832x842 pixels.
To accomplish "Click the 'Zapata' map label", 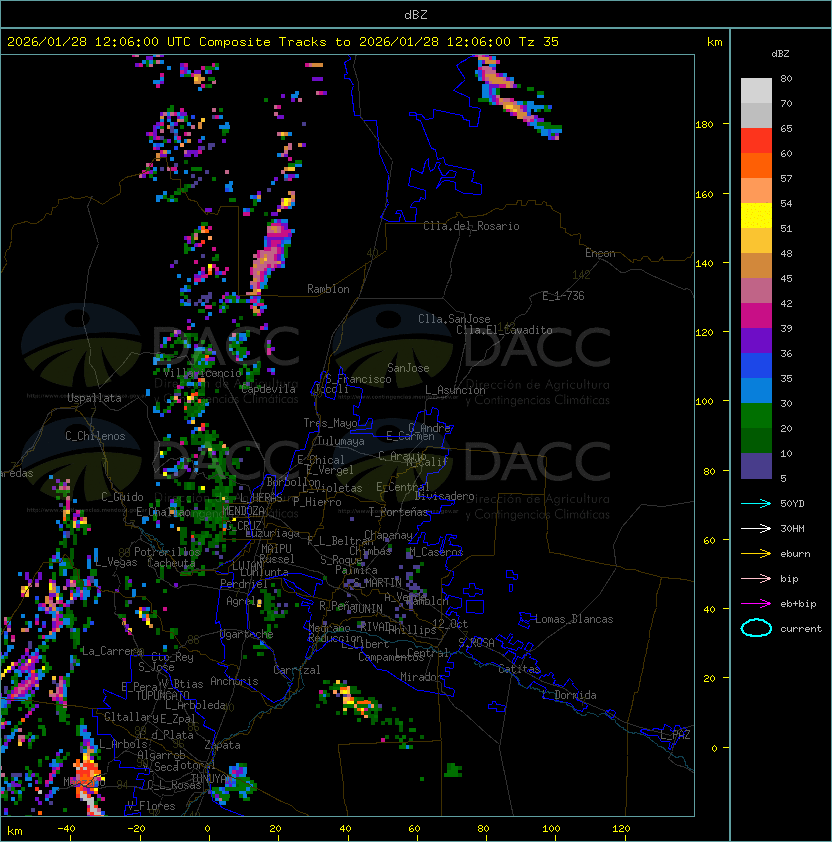I will click(222, 745).
